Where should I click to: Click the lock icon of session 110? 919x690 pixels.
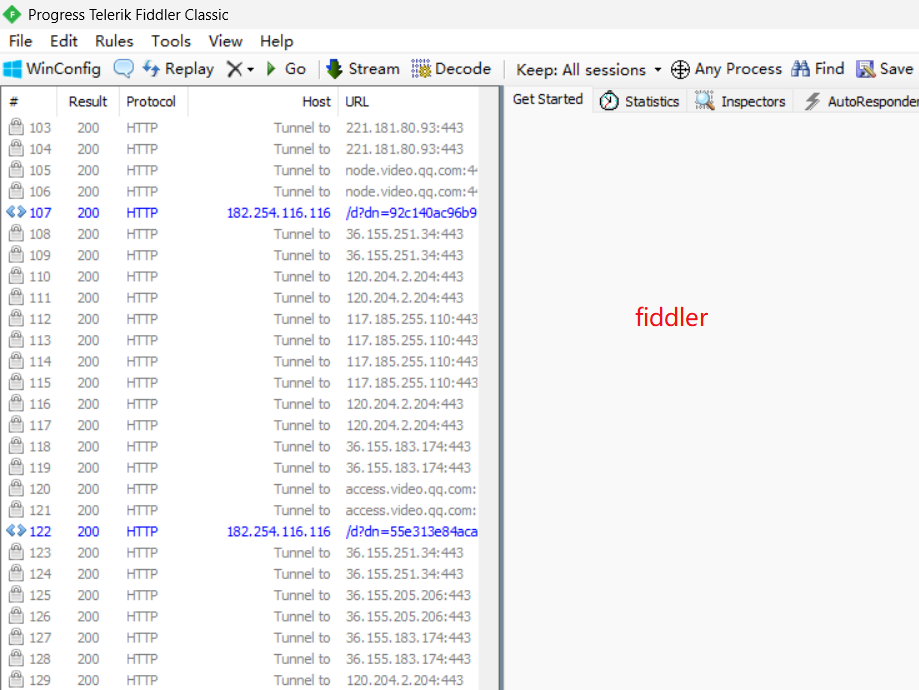click(16, 276)
